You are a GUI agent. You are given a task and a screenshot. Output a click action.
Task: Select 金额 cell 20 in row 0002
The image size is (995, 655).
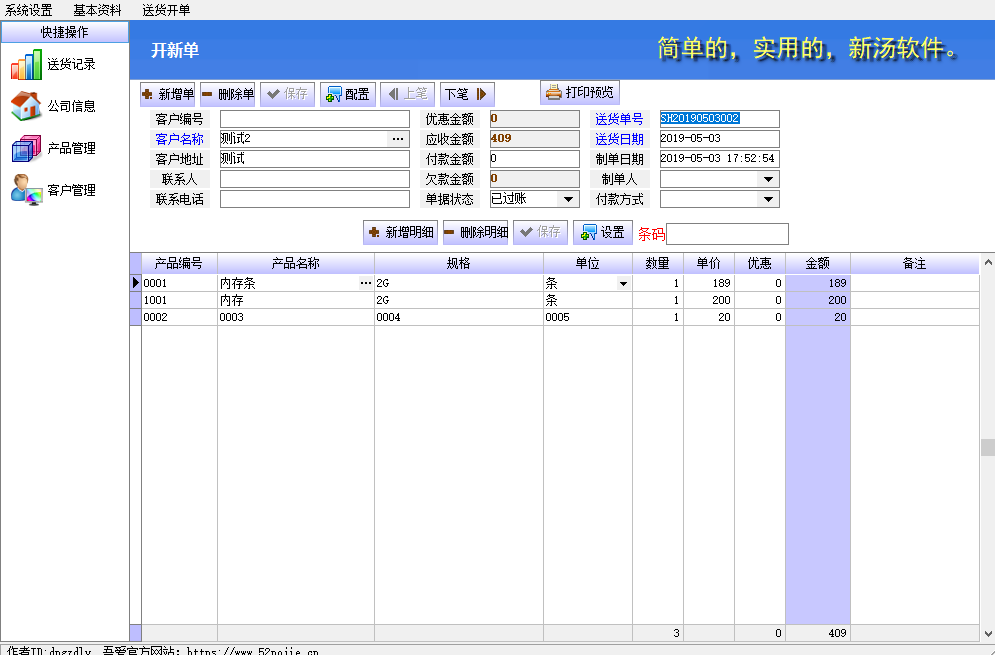tap(818, 317)
